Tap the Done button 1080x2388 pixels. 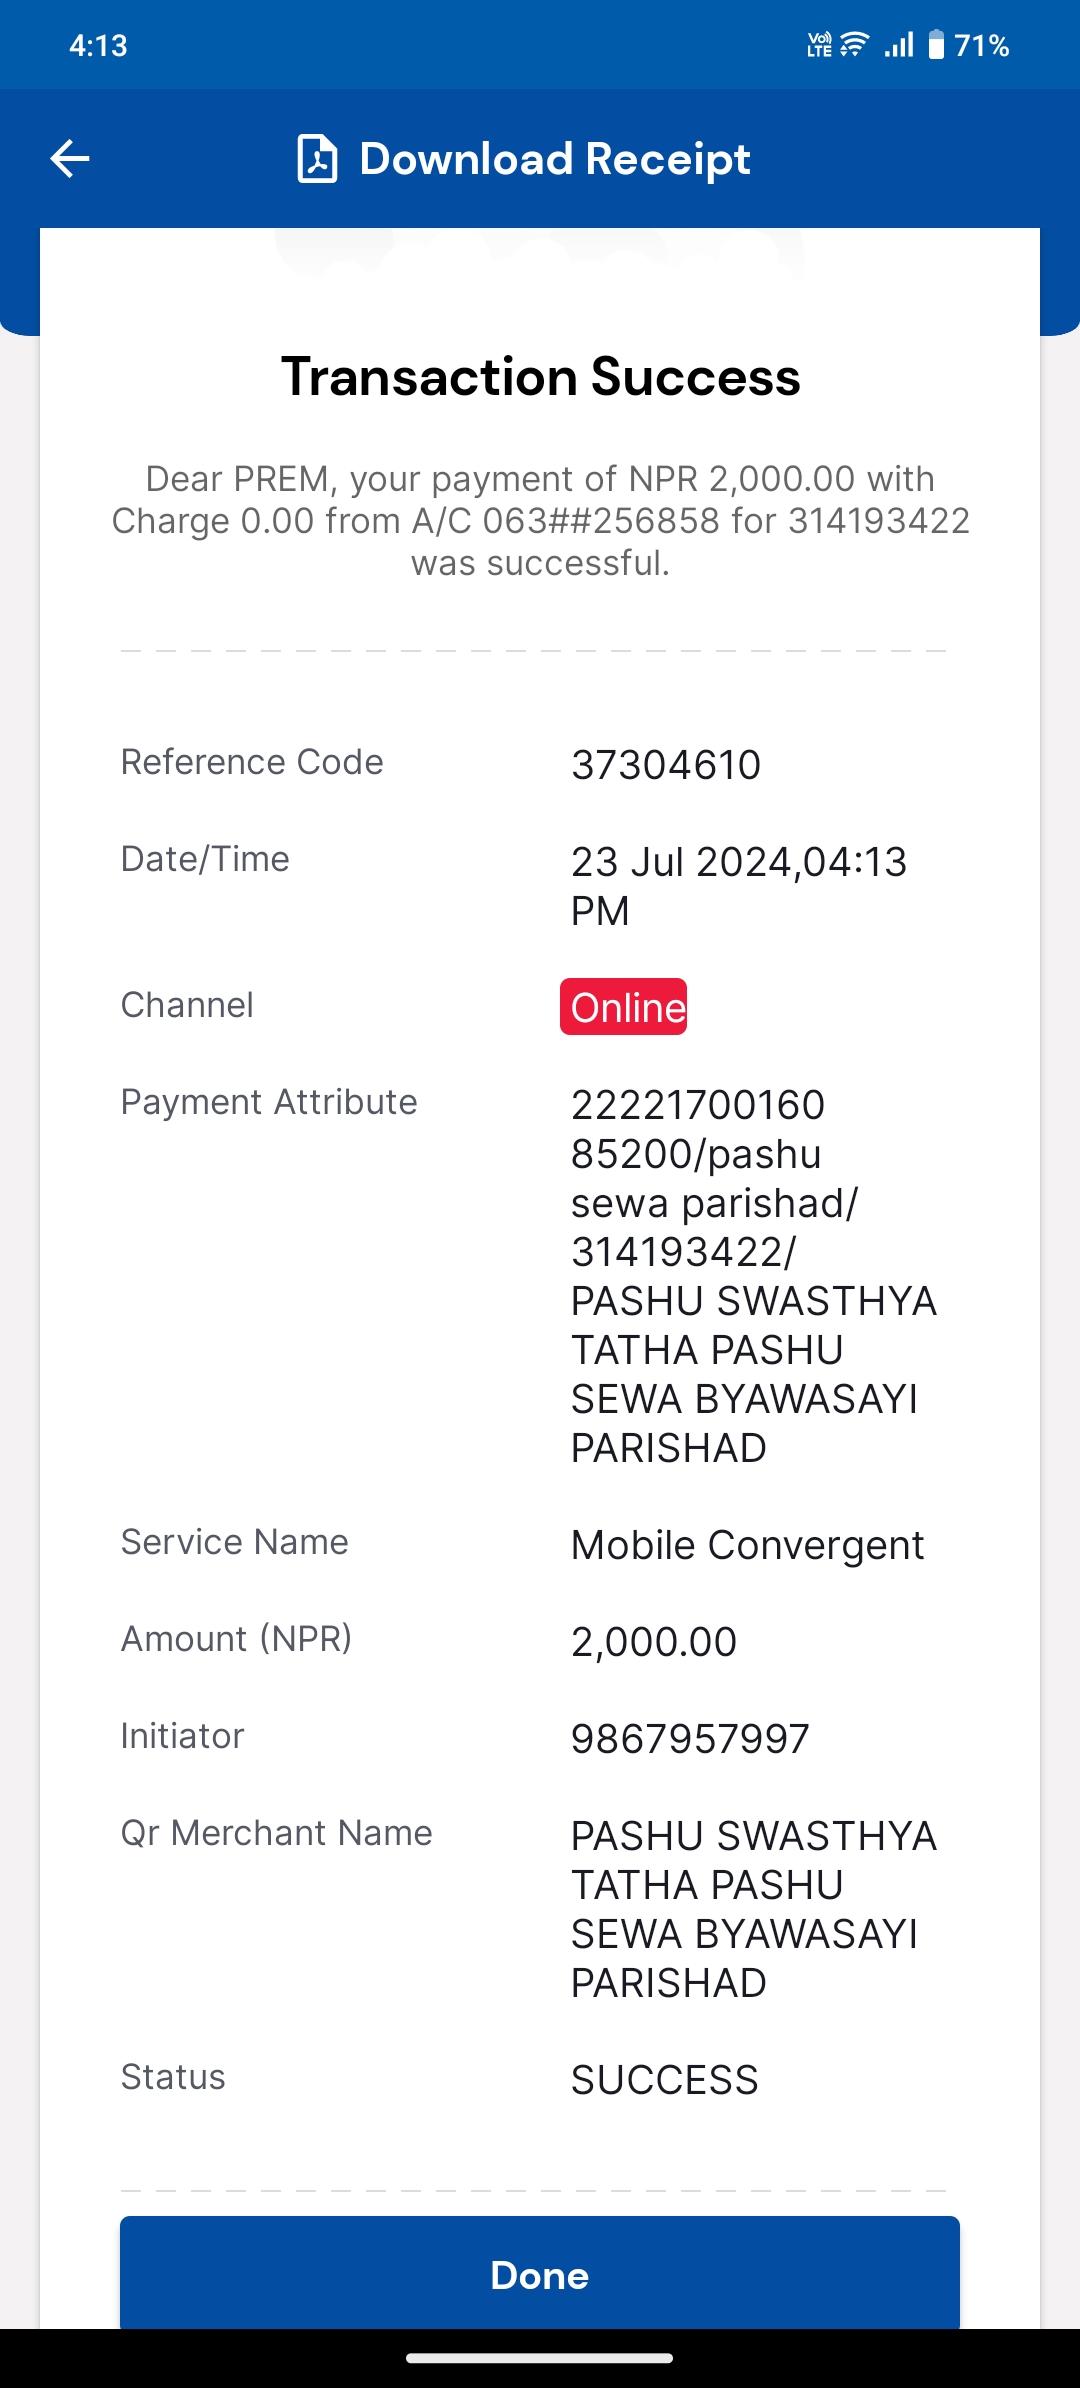click(x=540, y=2275)
